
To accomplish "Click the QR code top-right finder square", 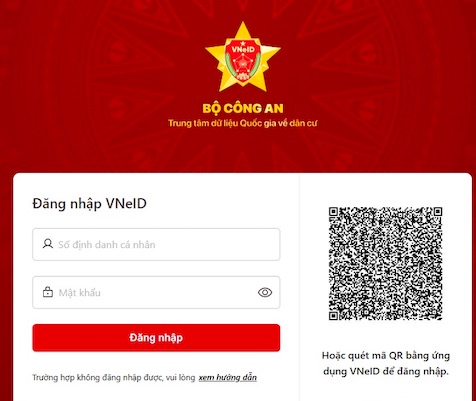I will [x=438, y=212].
